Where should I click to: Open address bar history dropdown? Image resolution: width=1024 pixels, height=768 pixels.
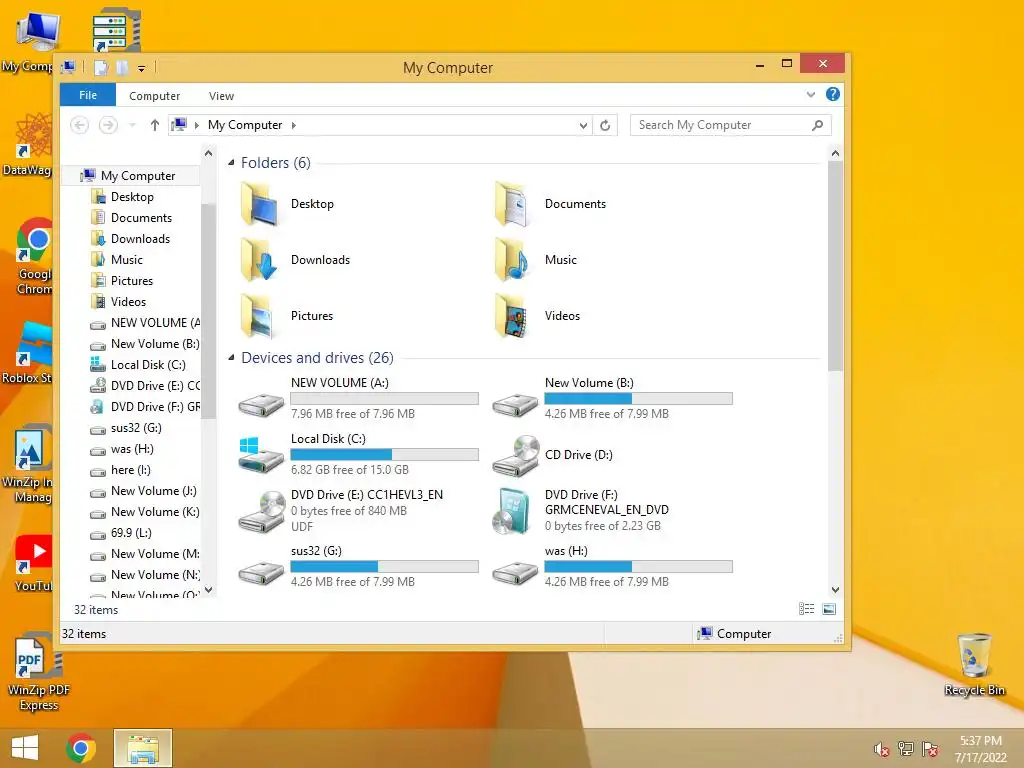583,125
